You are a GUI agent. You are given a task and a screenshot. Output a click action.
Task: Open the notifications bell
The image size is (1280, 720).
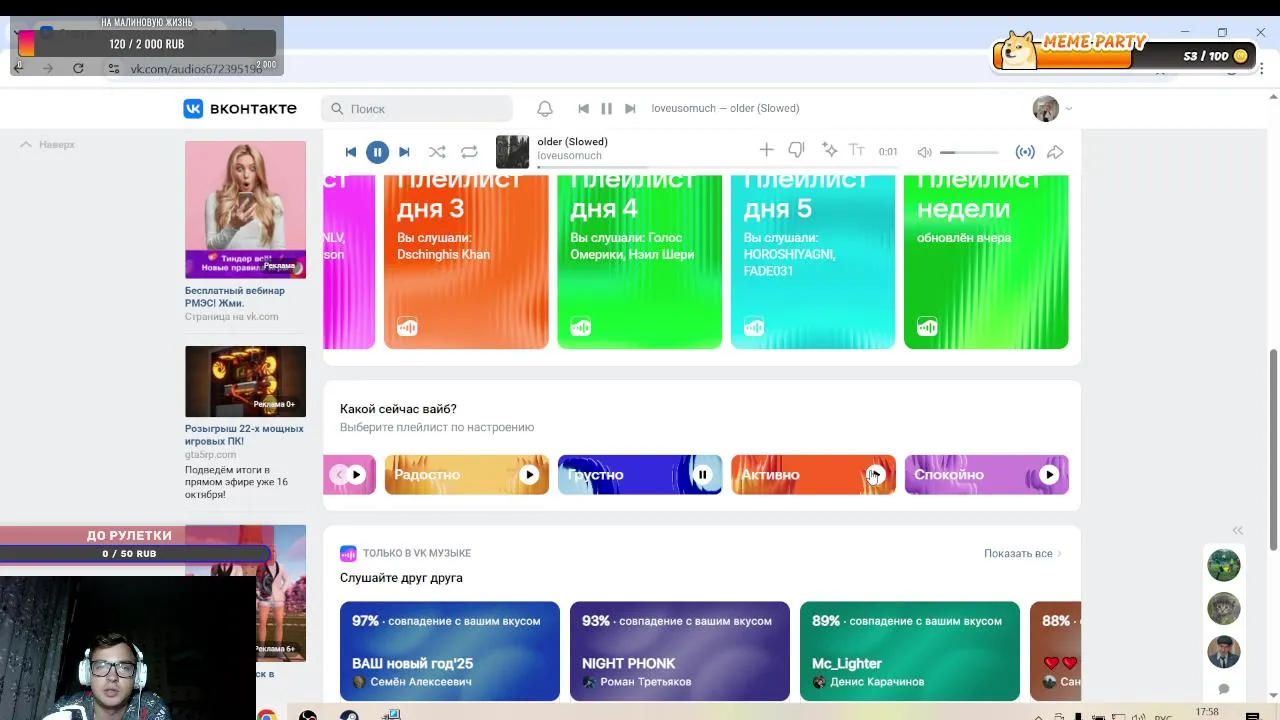[x=545, y=108]
